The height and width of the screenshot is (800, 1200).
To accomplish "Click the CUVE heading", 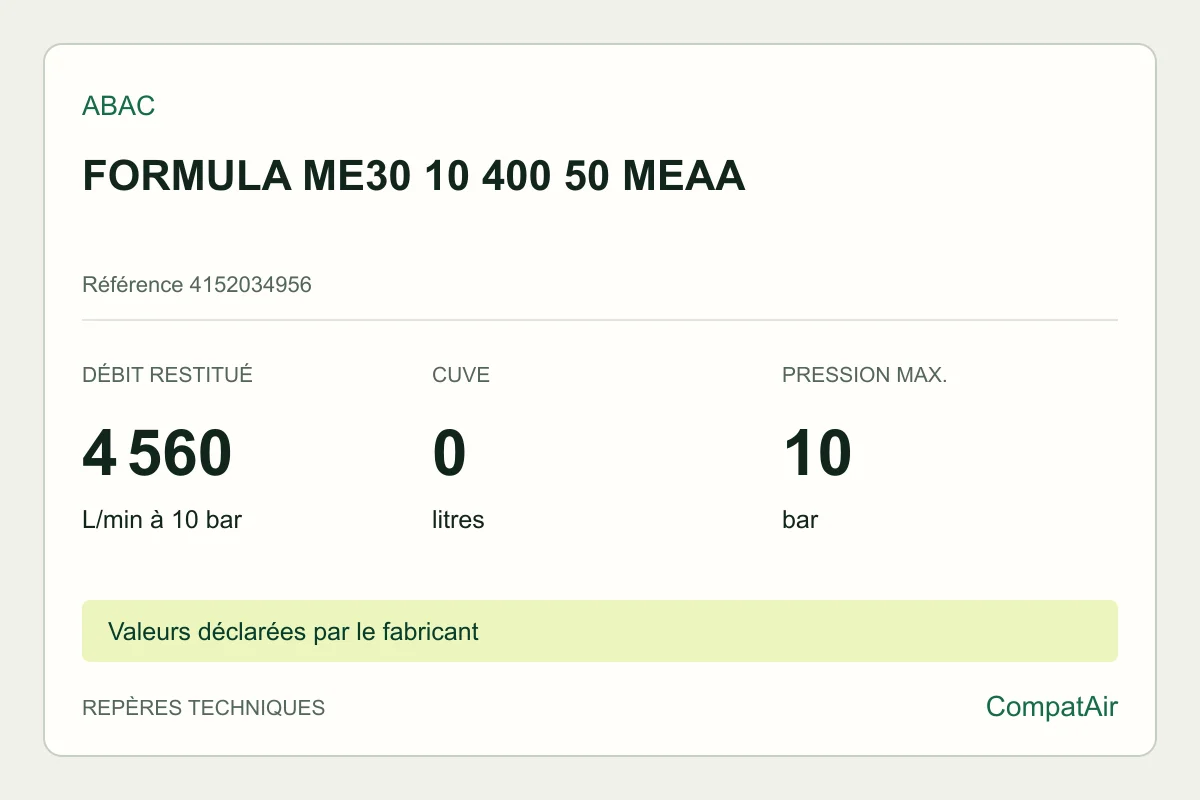I will coord(461,375).
